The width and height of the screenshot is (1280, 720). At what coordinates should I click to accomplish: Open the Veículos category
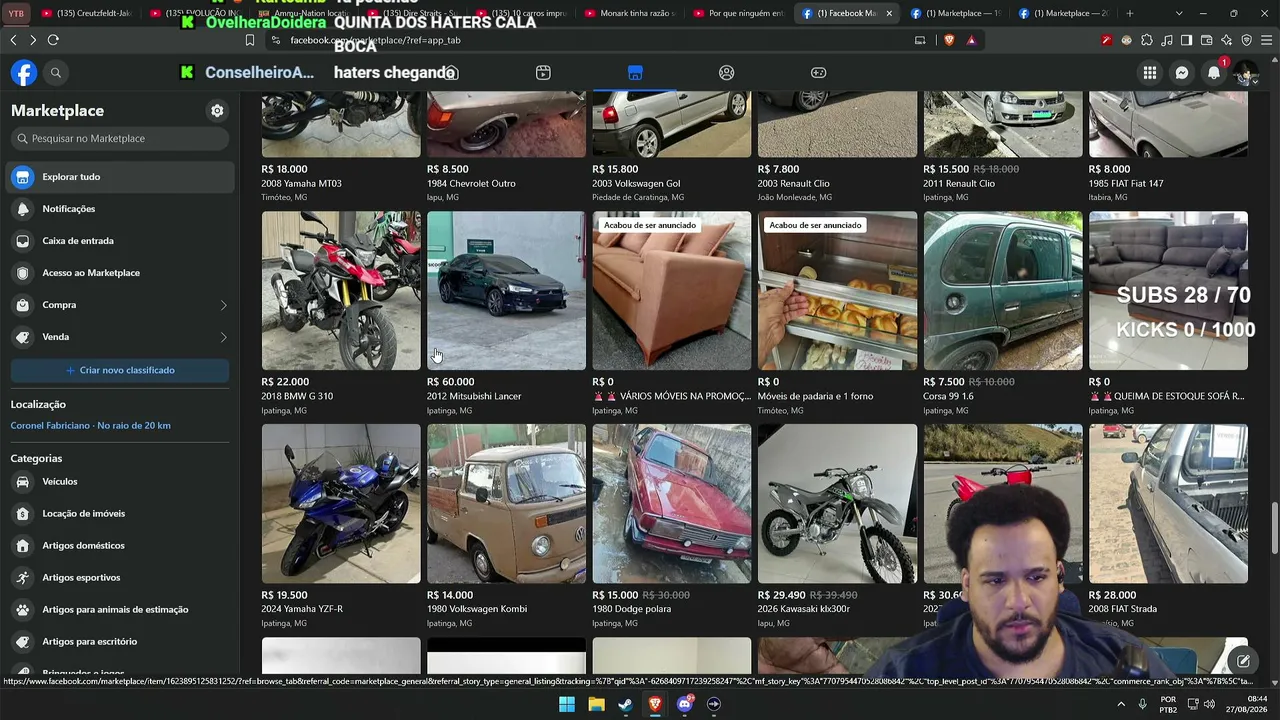pyautogui.click(x=120, y=482)
